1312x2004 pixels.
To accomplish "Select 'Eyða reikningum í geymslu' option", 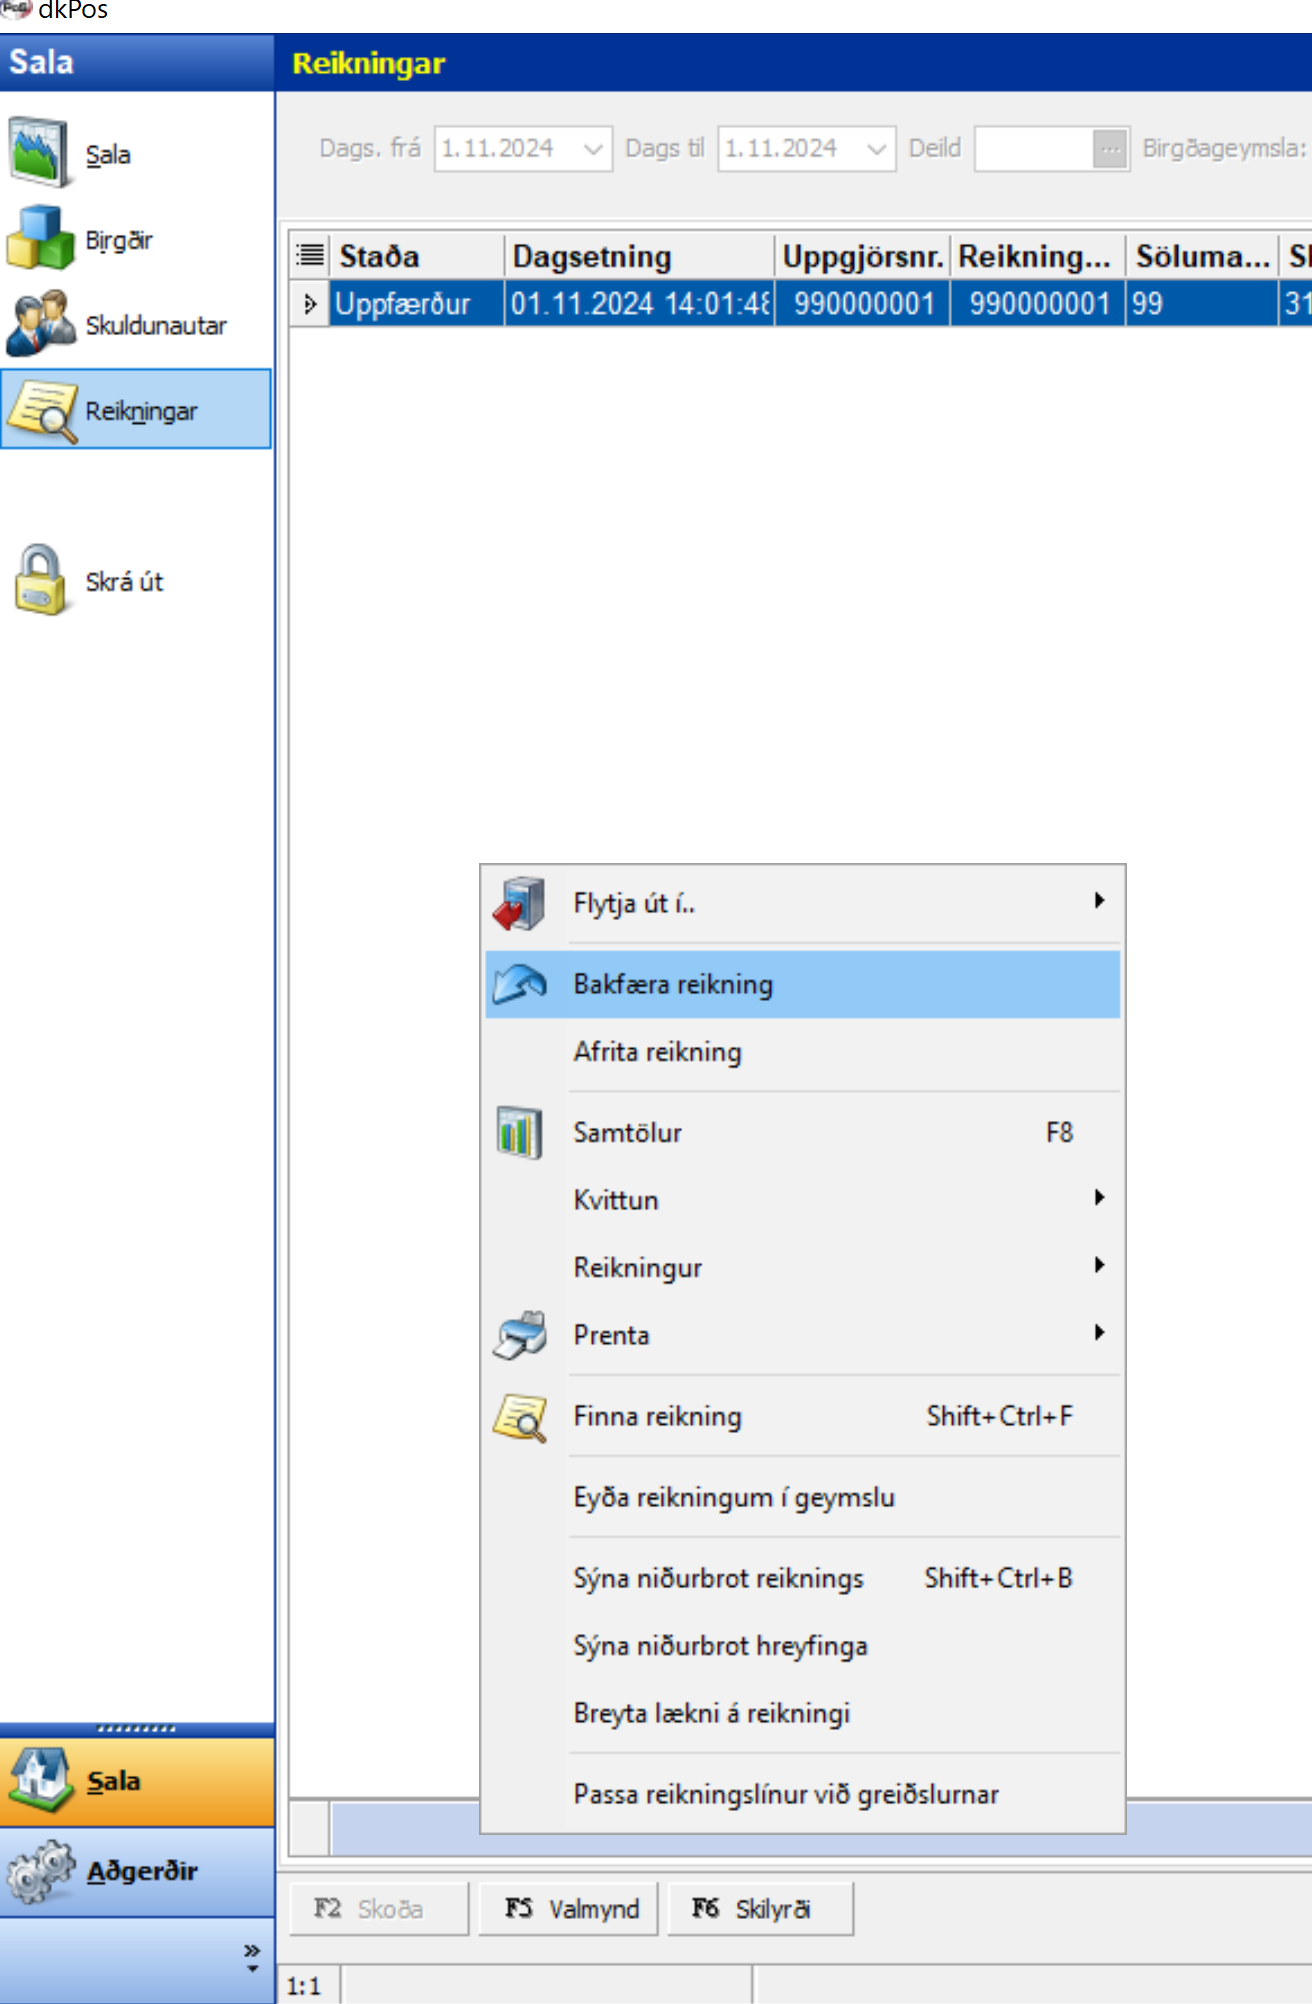I will (733, 1497).
